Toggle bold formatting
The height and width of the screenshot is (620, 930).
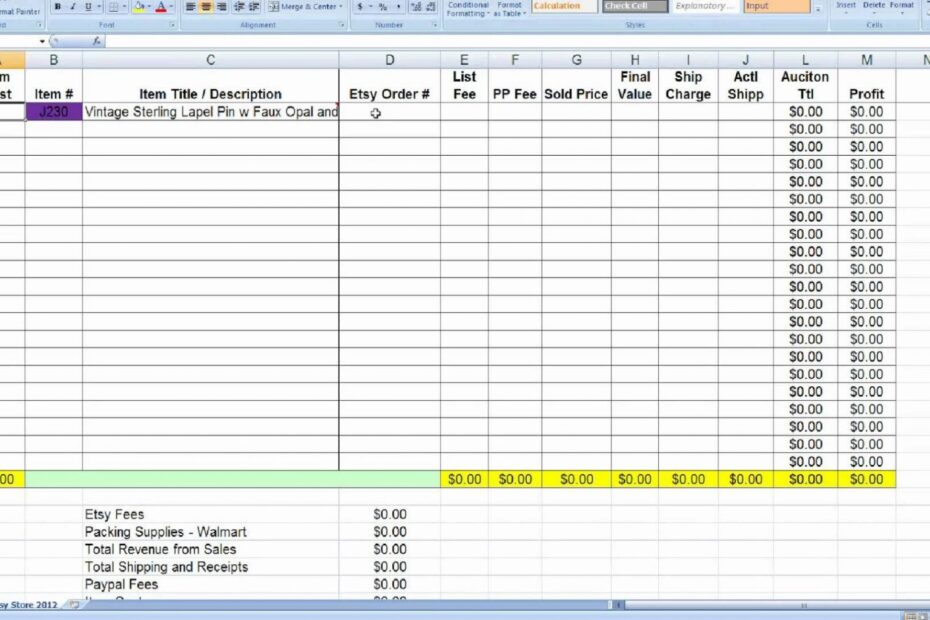point(57,6)
